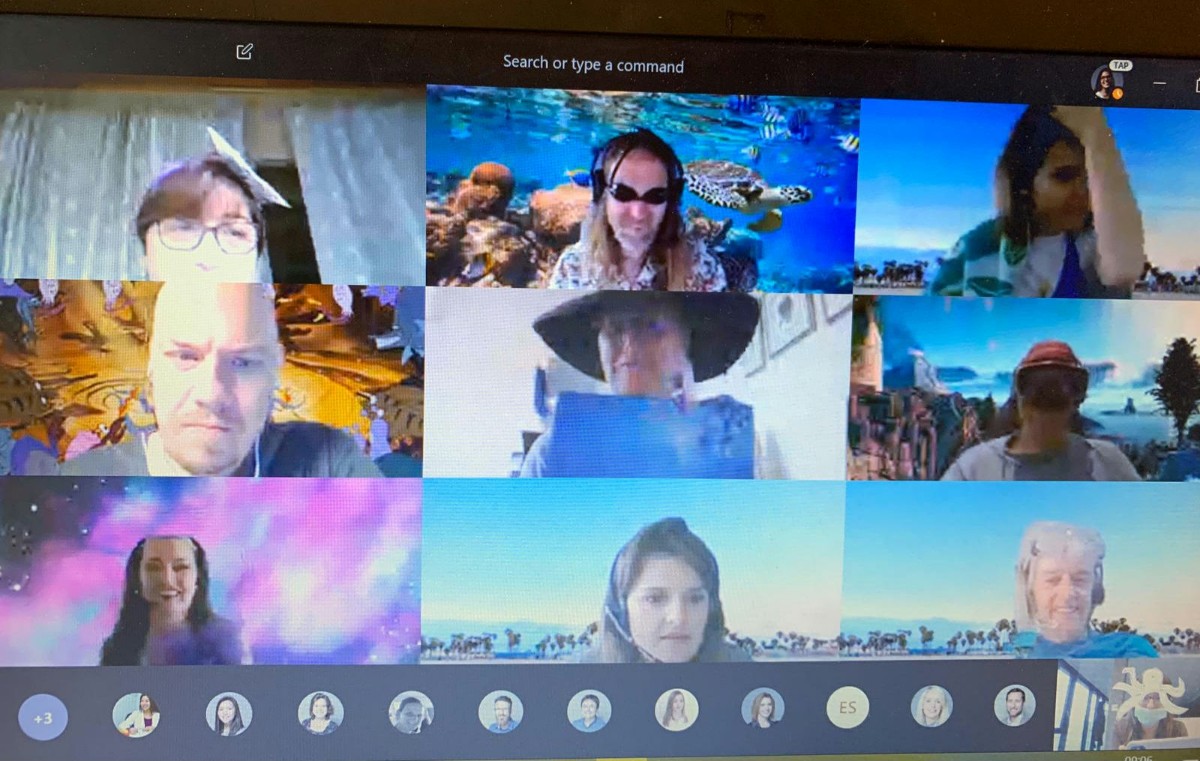Select the last participant avatar, man in suit
This screenshot has height=761, width=1200.
click(1014, 705)
